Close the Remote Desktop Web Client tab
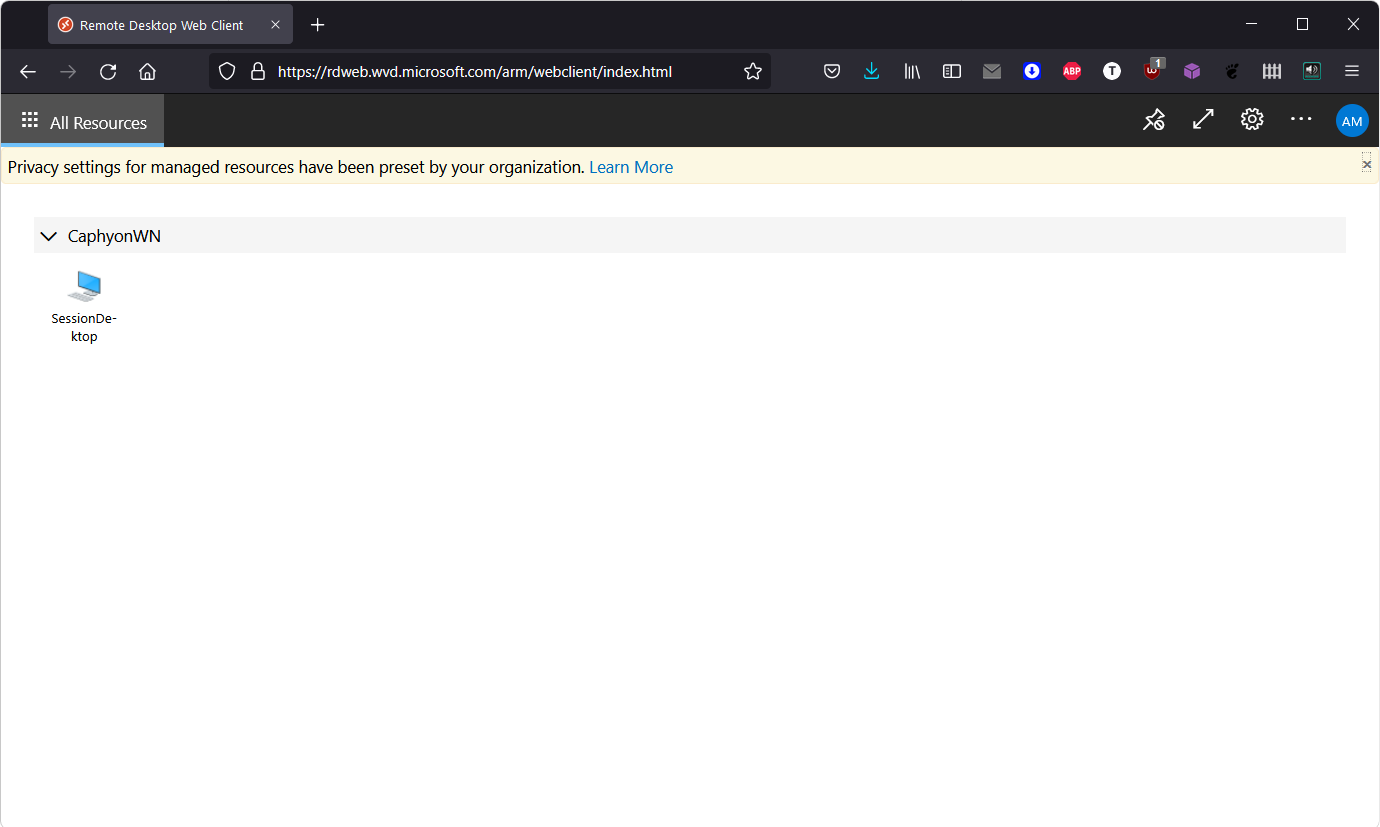The width and height of the screenshot is (1380, 827). [275, 25]
